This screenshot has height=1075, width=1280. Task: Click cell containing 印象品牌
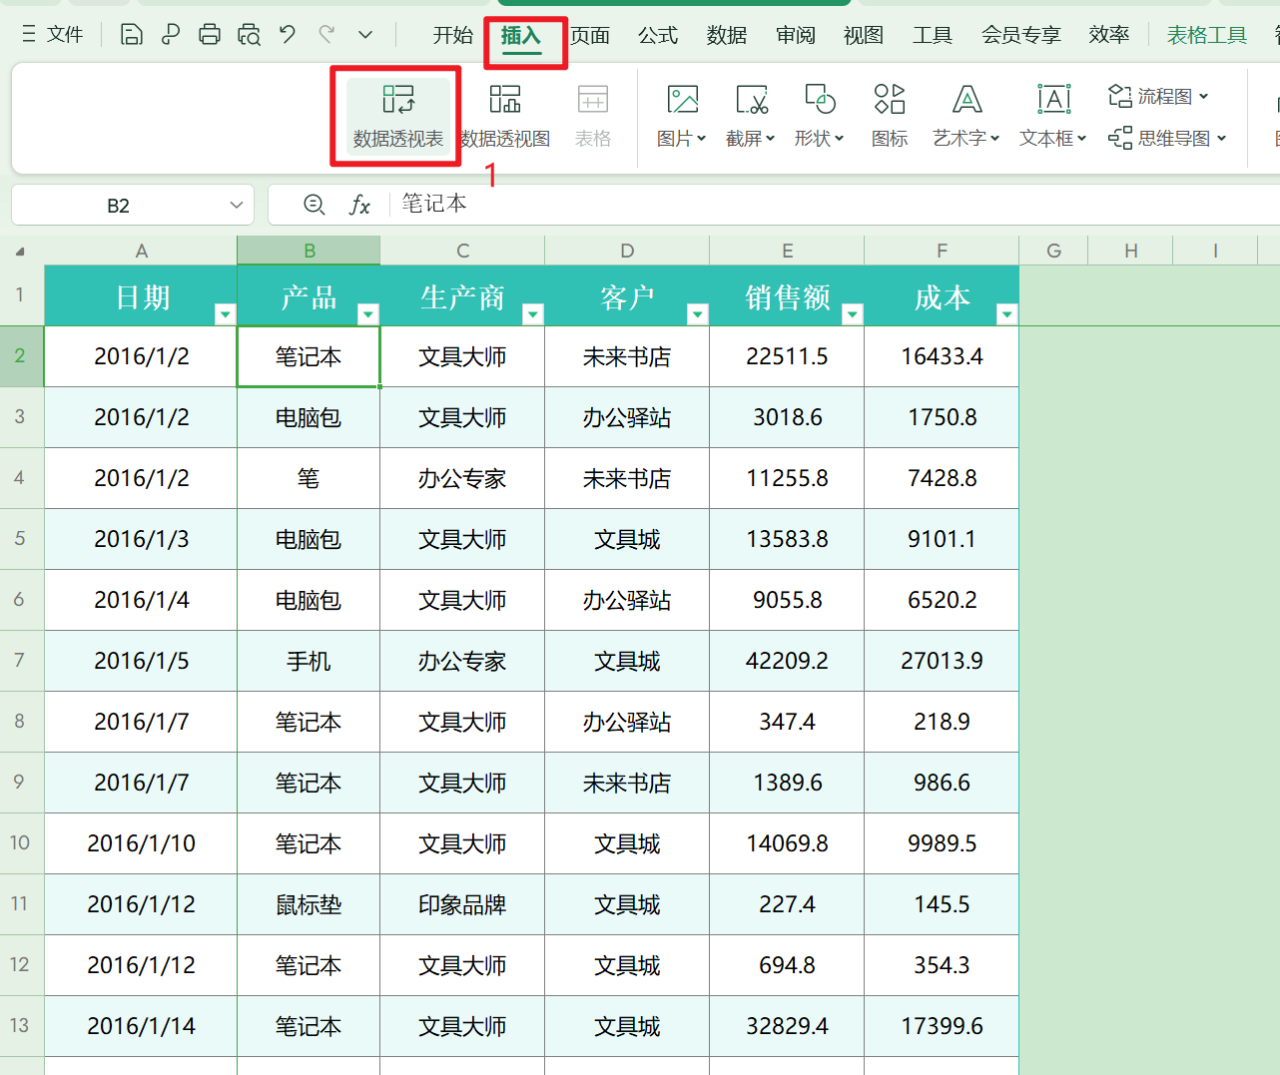point(462,904)
